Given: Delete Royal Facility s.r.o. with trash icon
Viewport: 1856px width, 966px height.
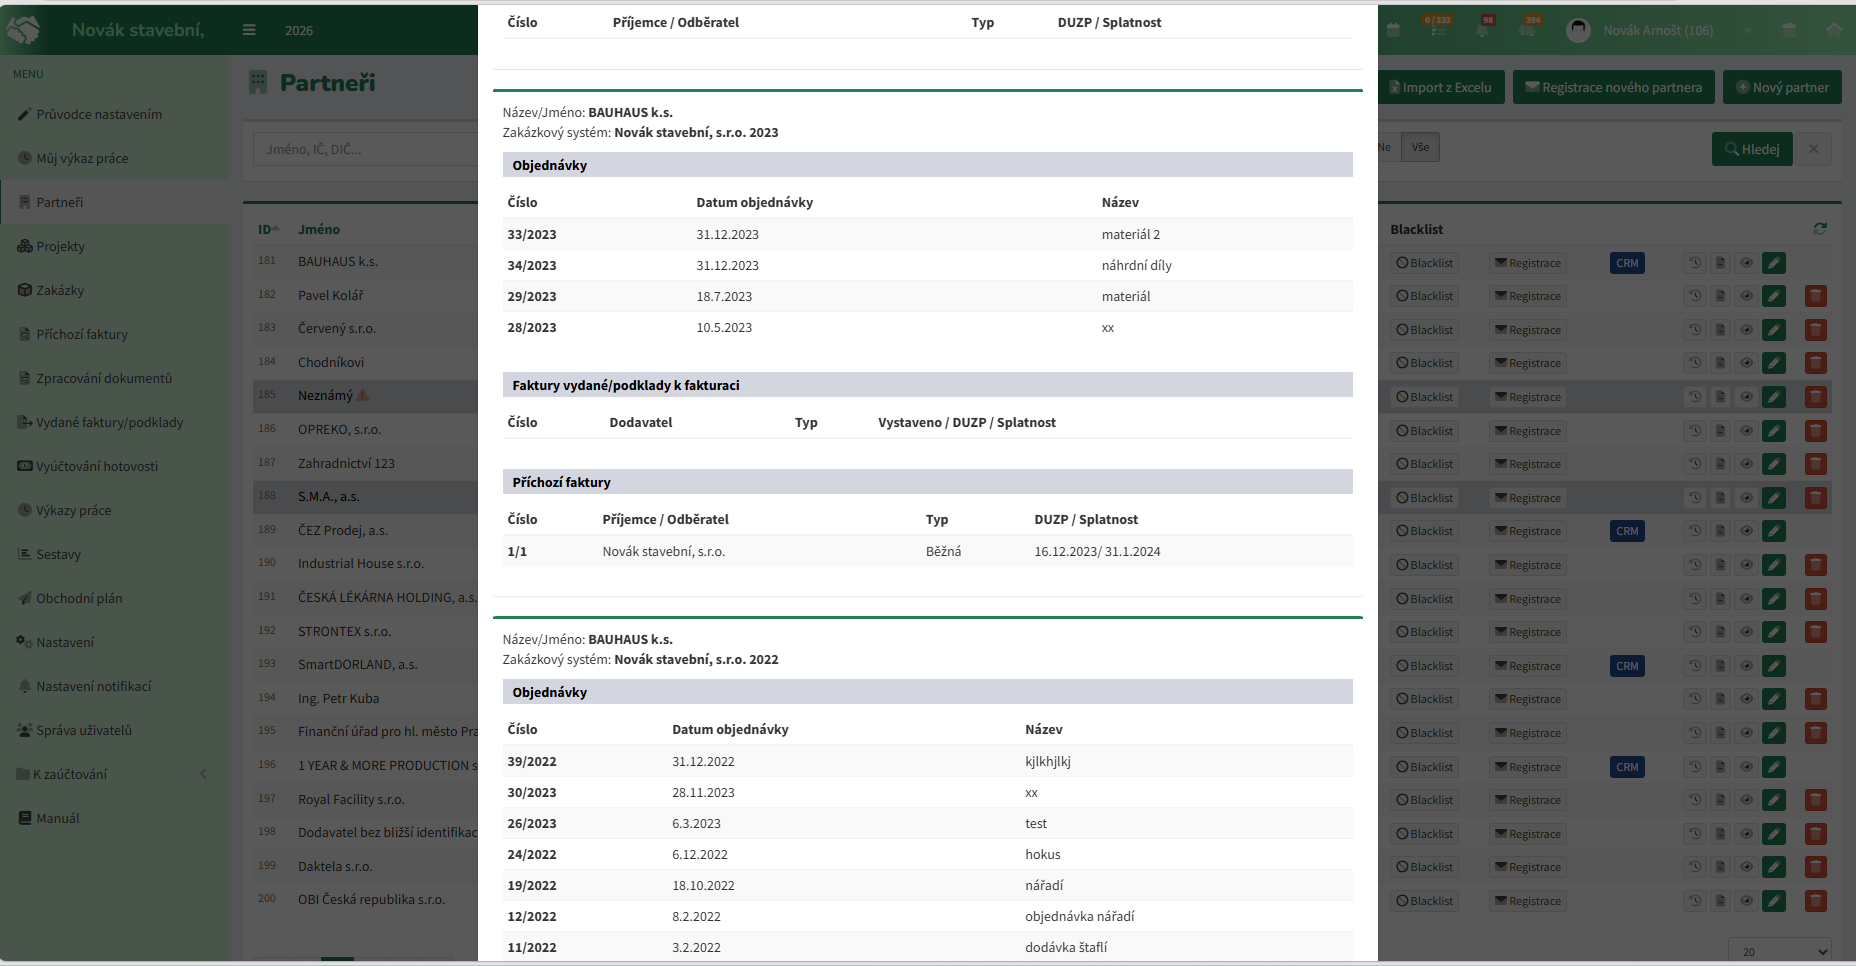Looking at the screenshot, I should pos(1816,800).
